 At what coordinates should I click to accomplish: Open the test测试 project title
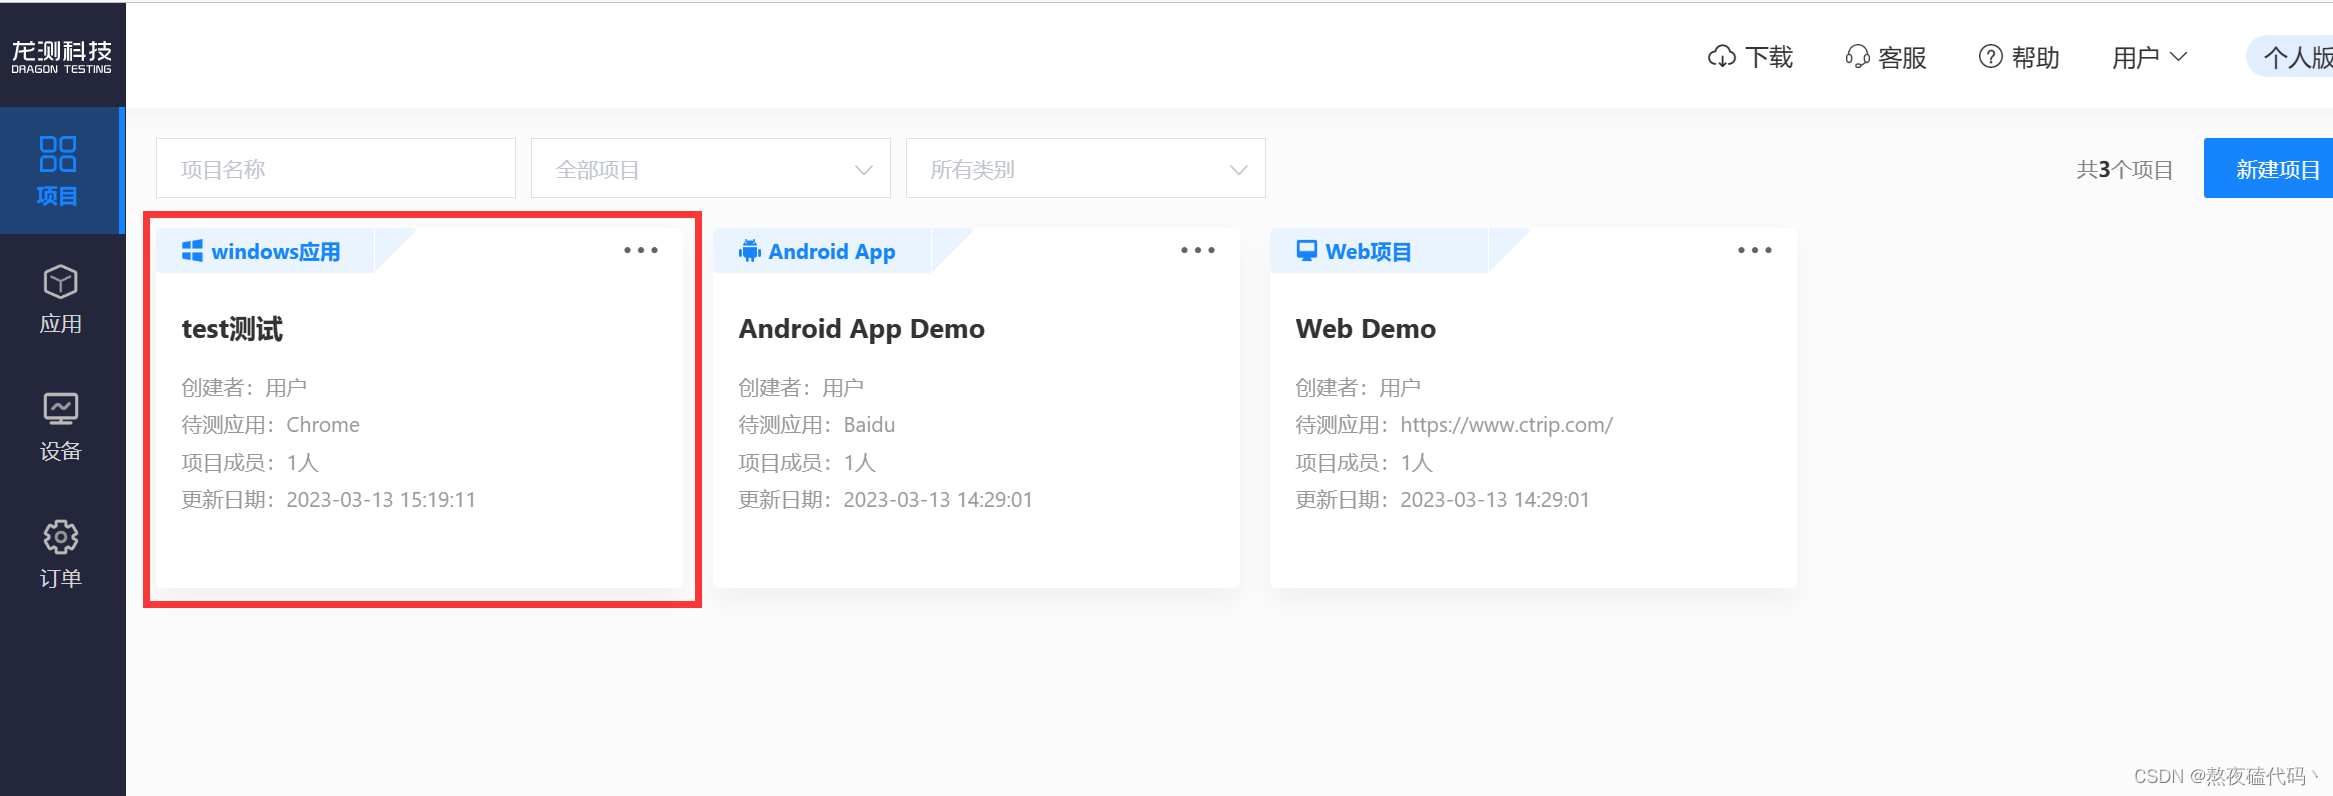pyautogui.click(x=232, y=329)
